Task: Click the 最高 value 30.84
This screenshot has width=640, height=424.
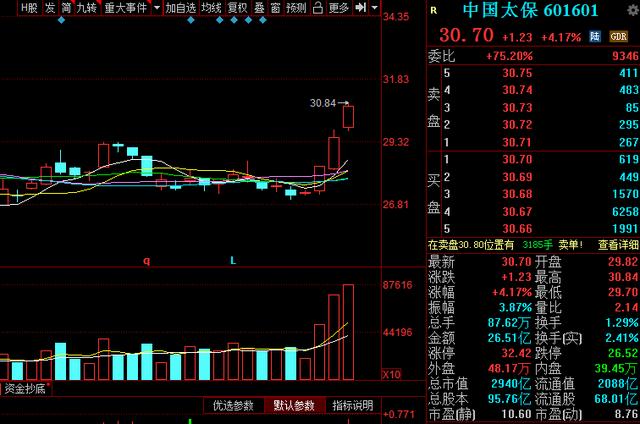Action: click(x=623, y=277)
